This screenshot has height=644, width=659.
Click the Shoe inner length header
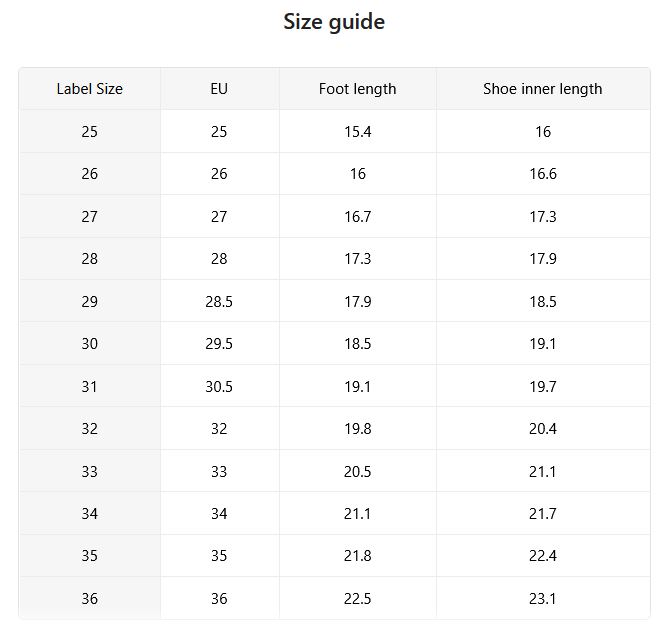point(543,89)
